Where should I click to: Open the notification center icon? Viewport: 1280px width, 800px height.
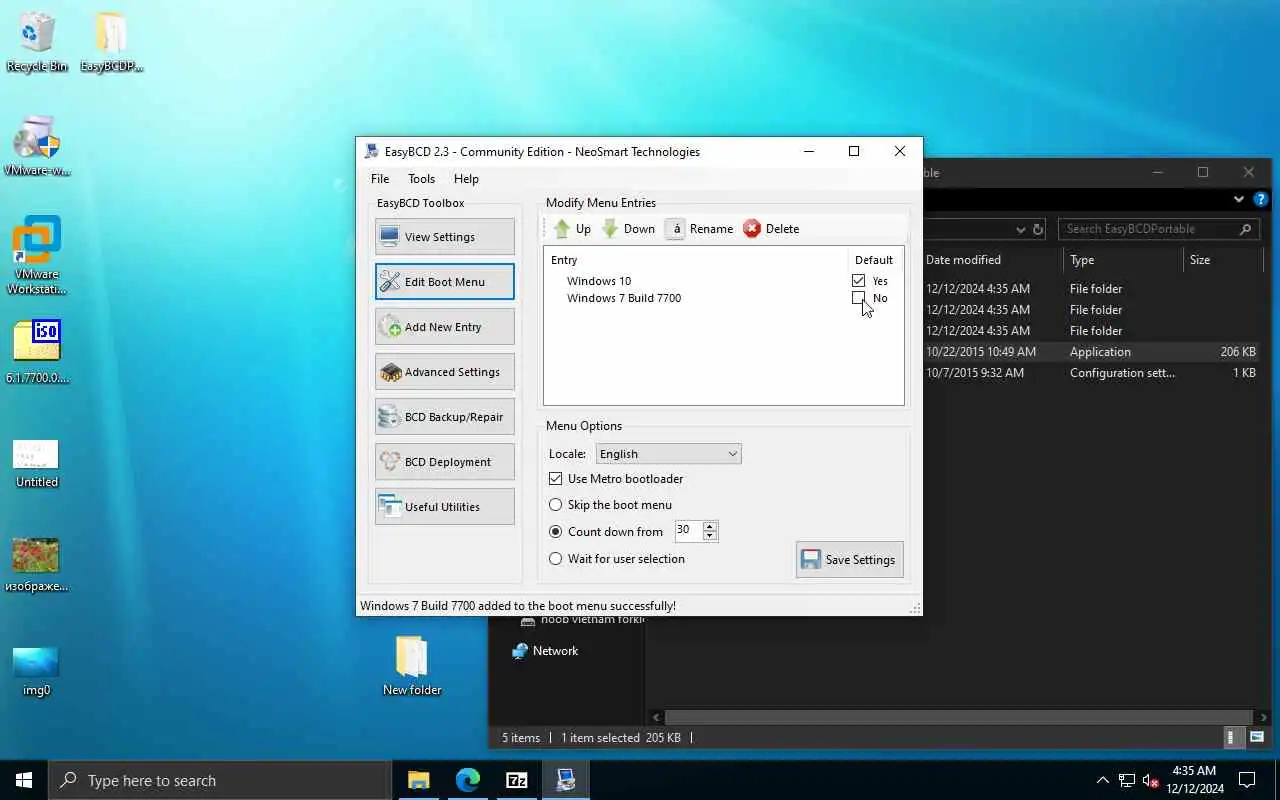click(x=1248, y=780)
